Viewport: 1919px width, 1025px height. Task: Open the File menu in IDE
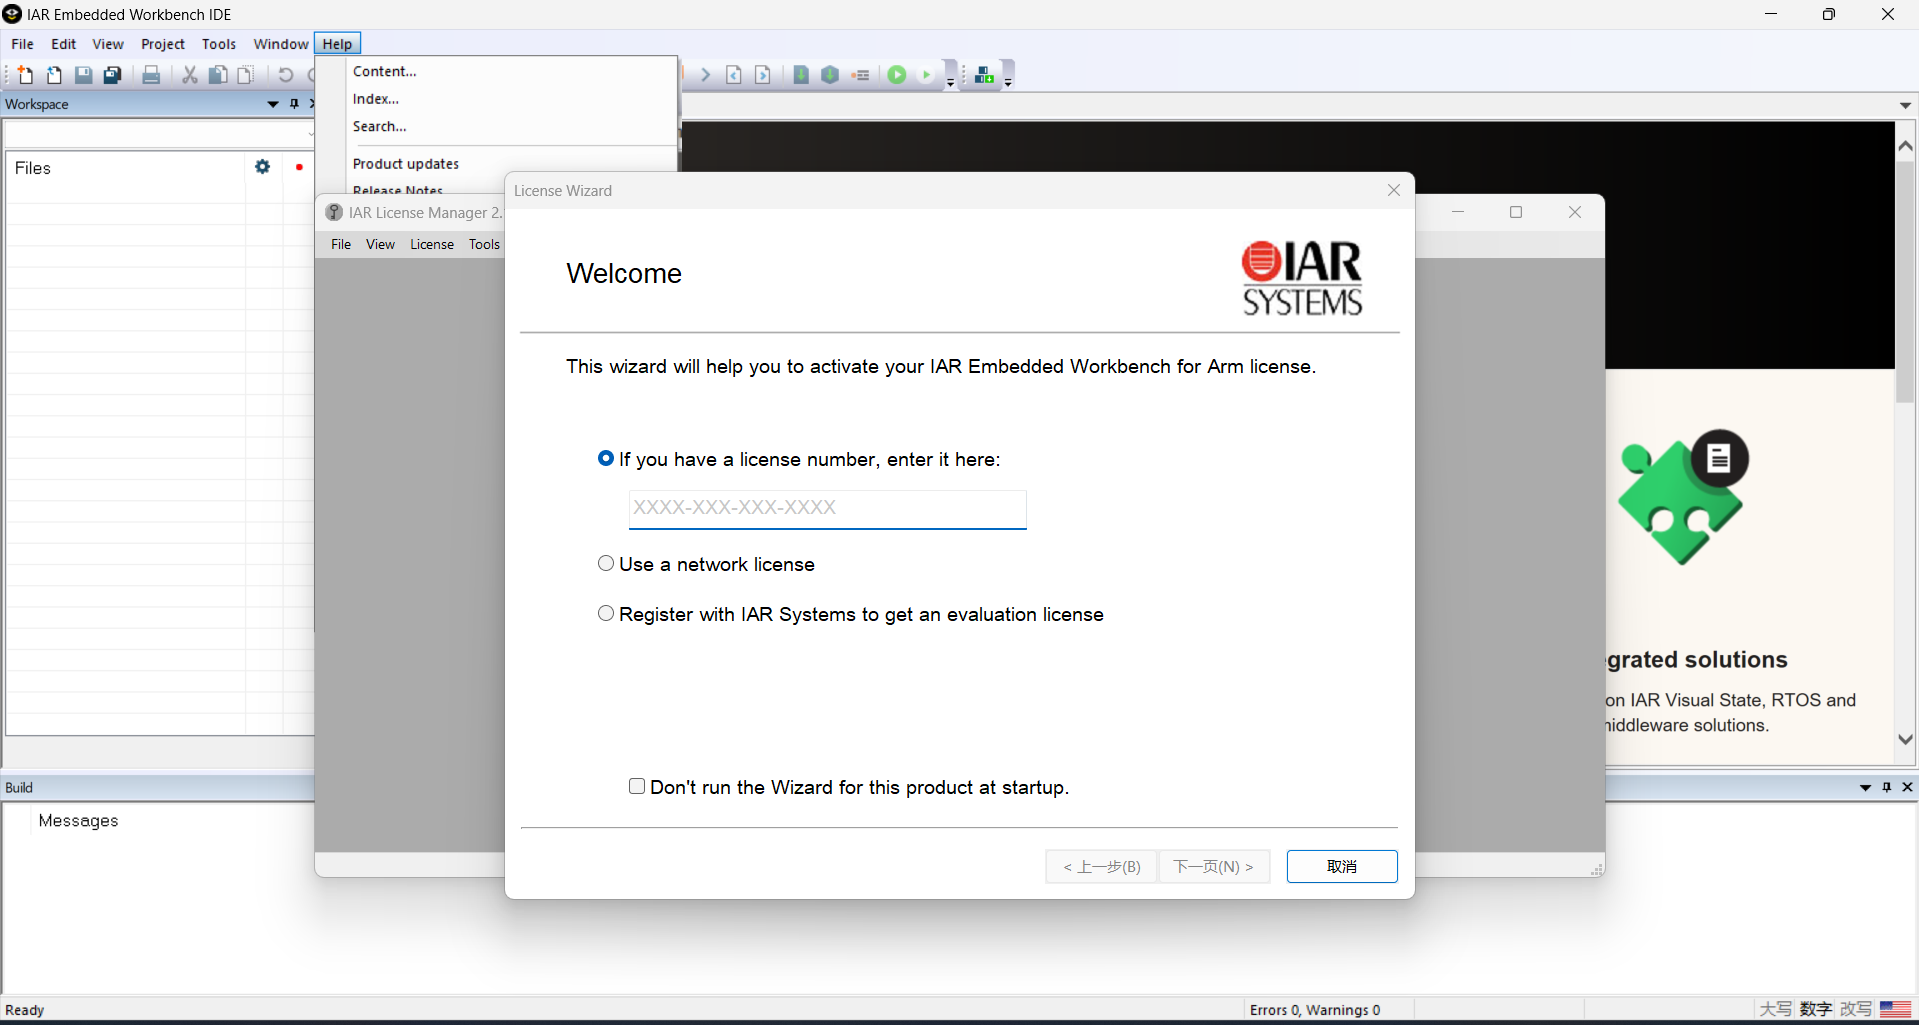(22, 44)
